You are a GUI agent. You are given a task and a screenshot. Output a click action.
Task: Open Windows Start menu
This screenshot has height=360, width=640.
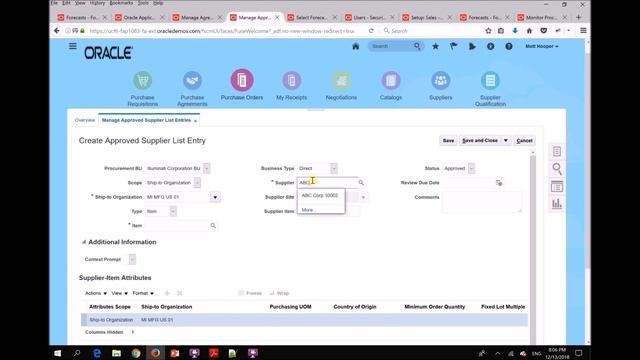[58, 353]
